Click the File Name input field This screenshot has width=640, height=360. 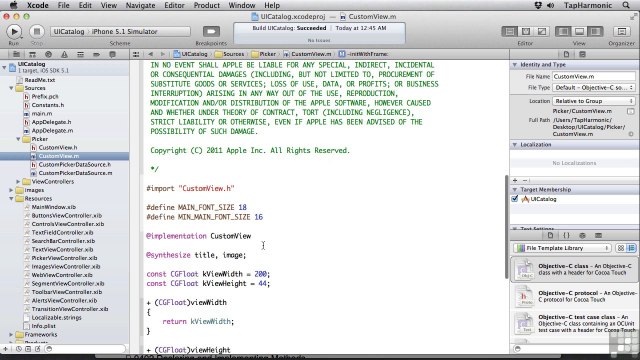pyautogui.click(x=594, y=76)
